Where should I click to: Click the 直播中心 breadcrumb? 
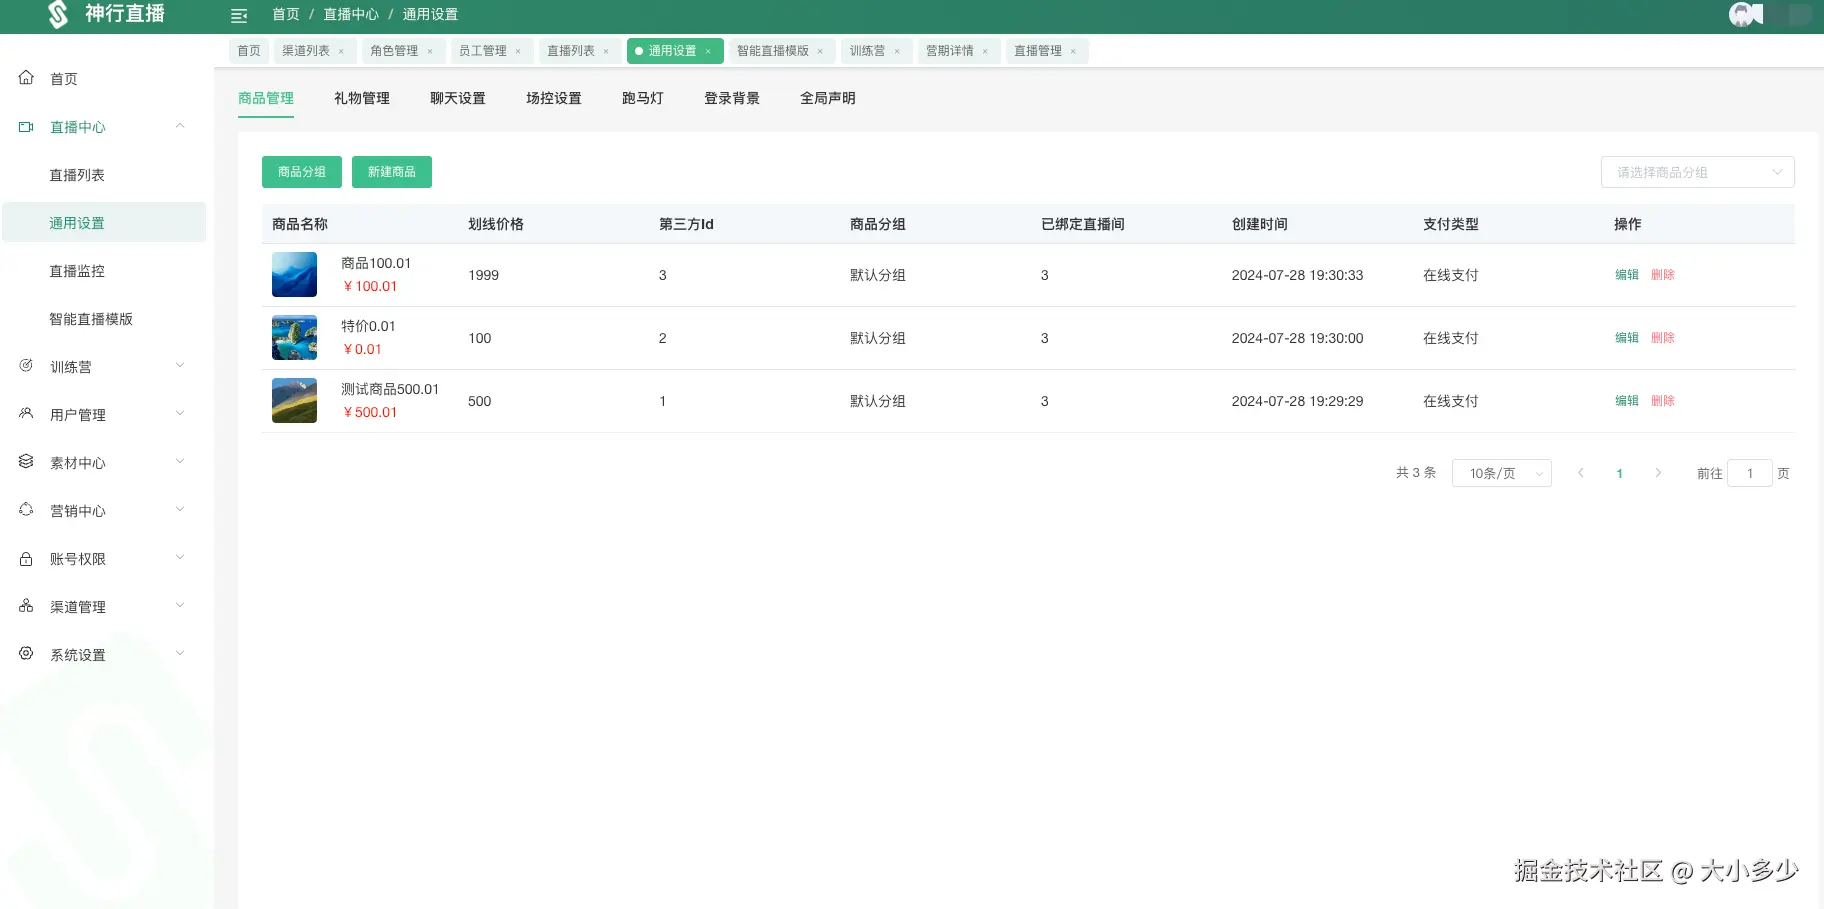click(x=351, y=14)
